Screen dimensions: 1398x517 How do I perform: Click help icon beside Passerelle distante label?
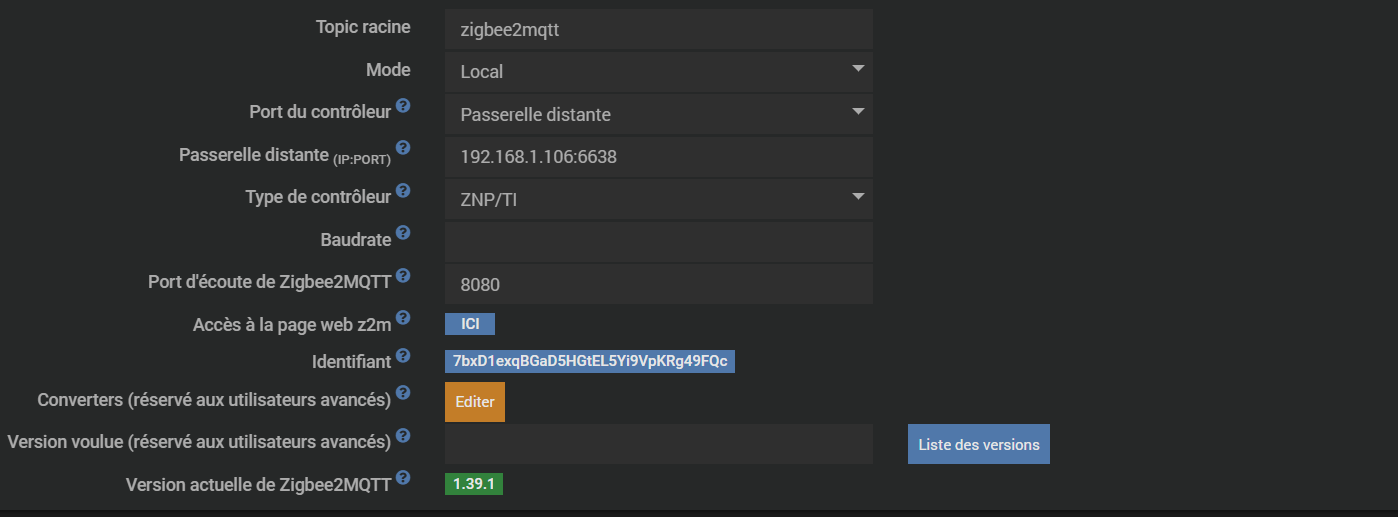tap(403, 148)
